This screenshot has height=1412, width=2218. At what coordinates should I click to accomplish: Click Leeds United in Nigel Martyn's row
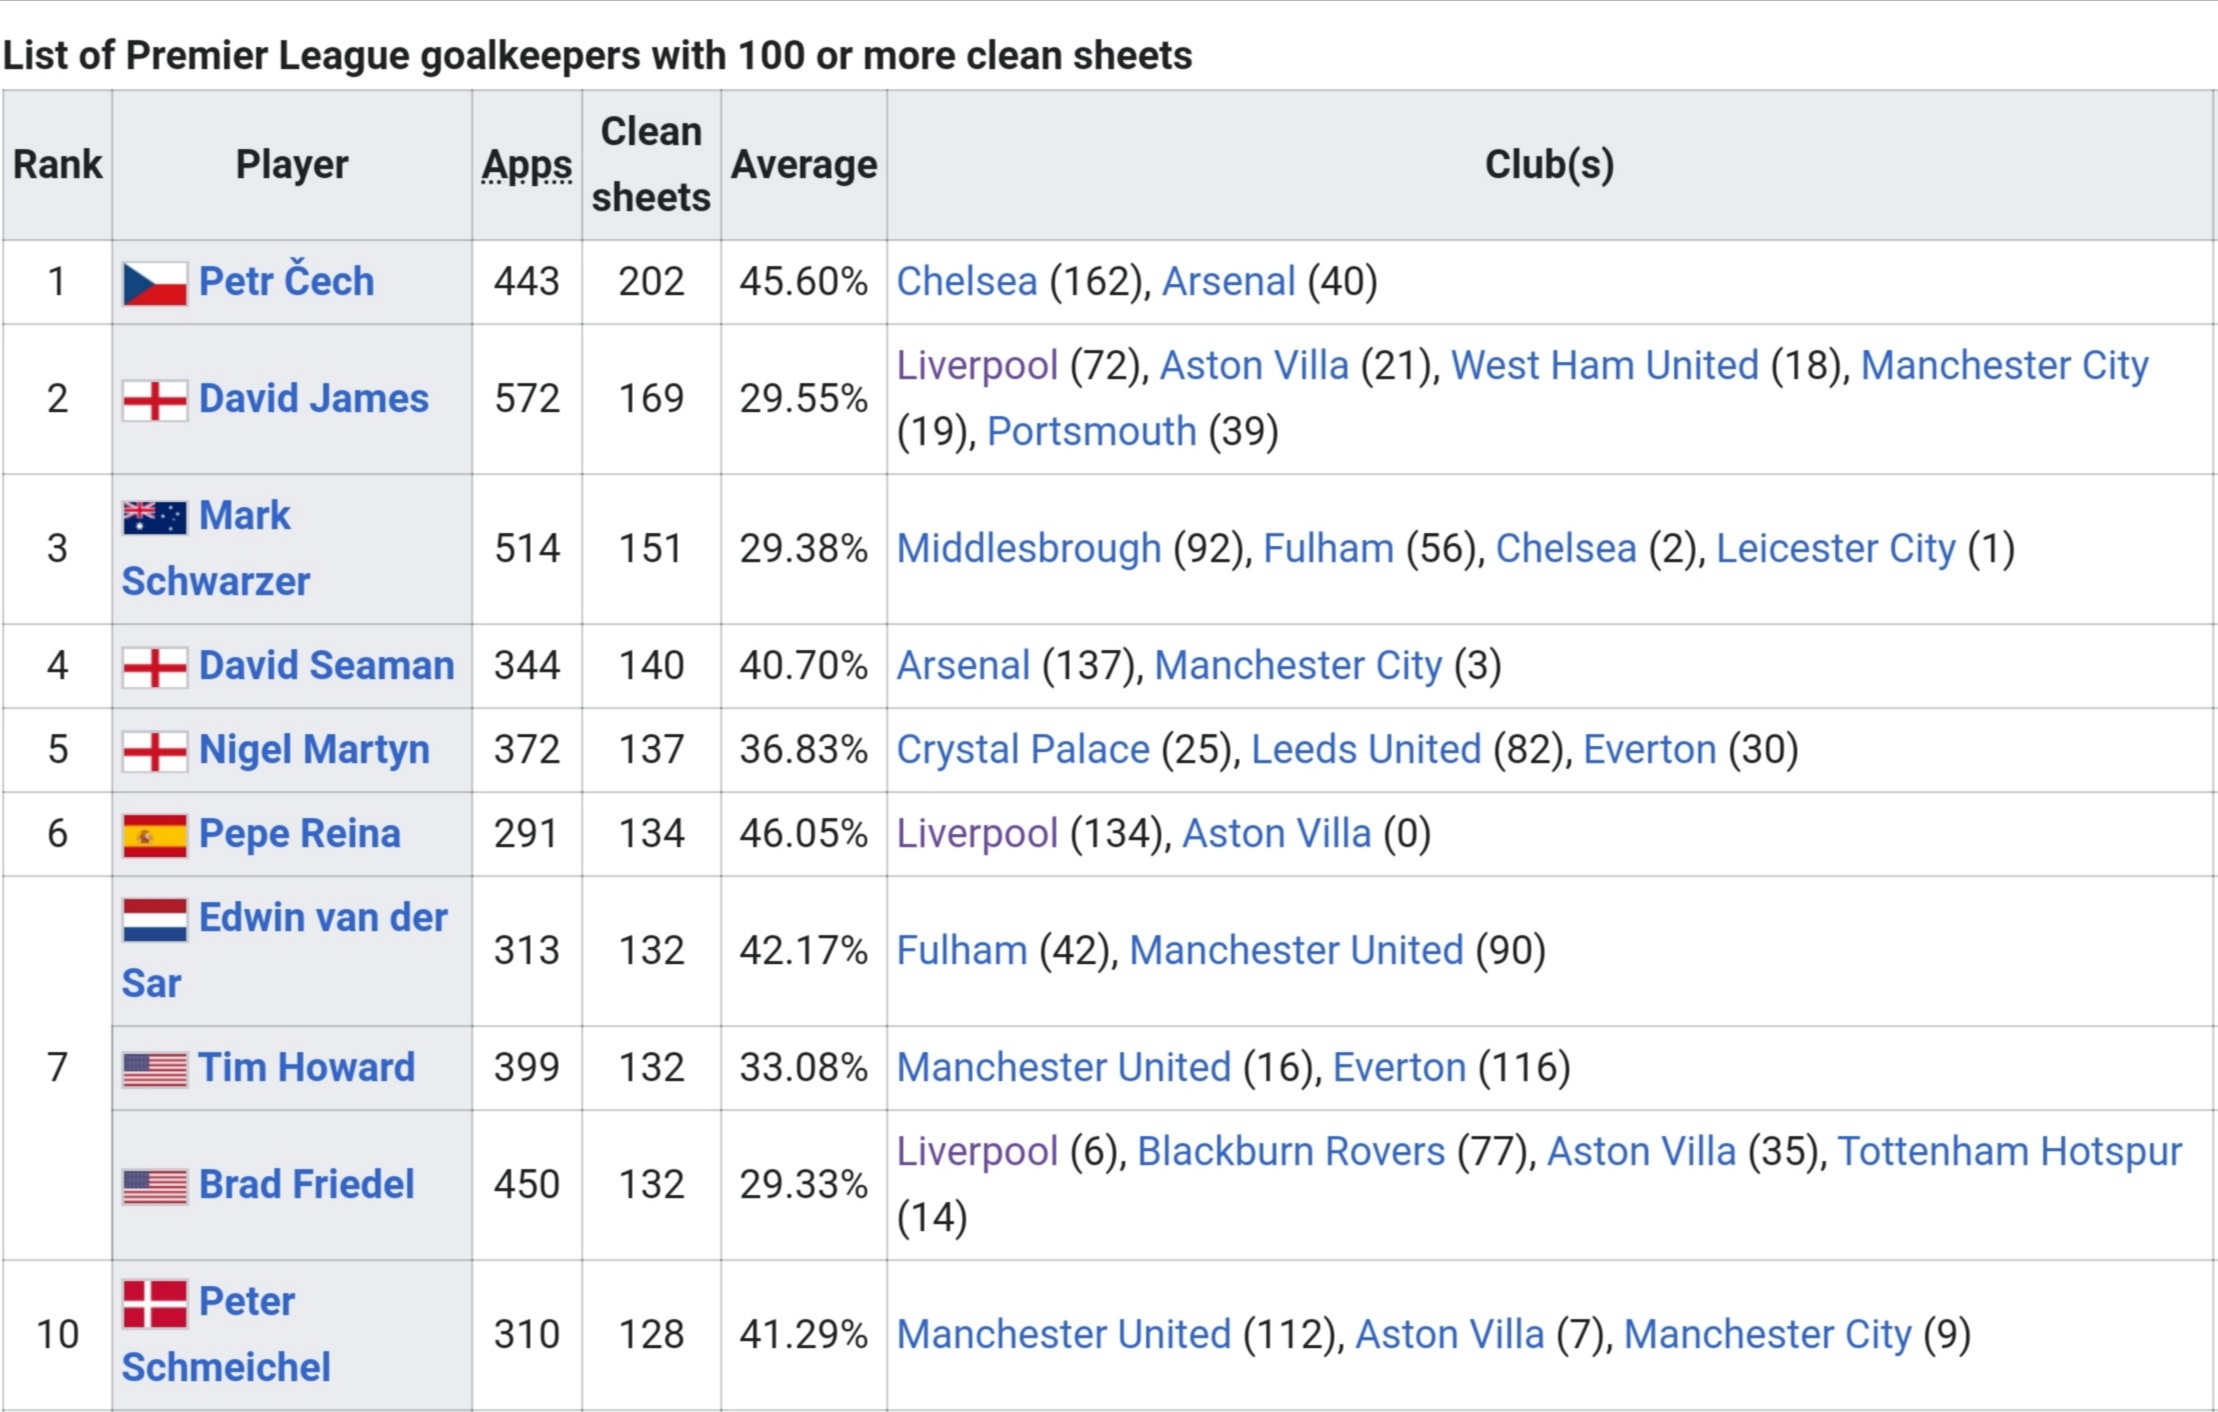[1366, 749]
